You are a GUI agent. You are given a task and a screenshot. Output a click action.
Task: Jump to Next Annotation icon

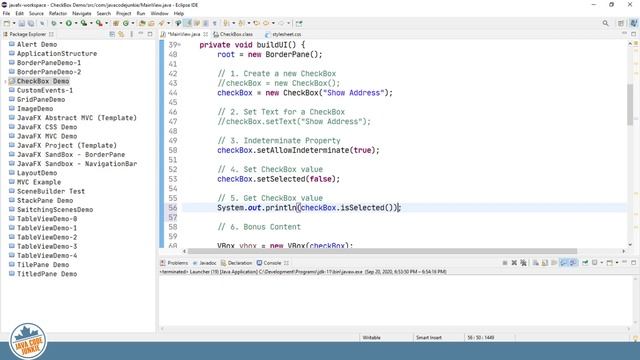point(226,24)
